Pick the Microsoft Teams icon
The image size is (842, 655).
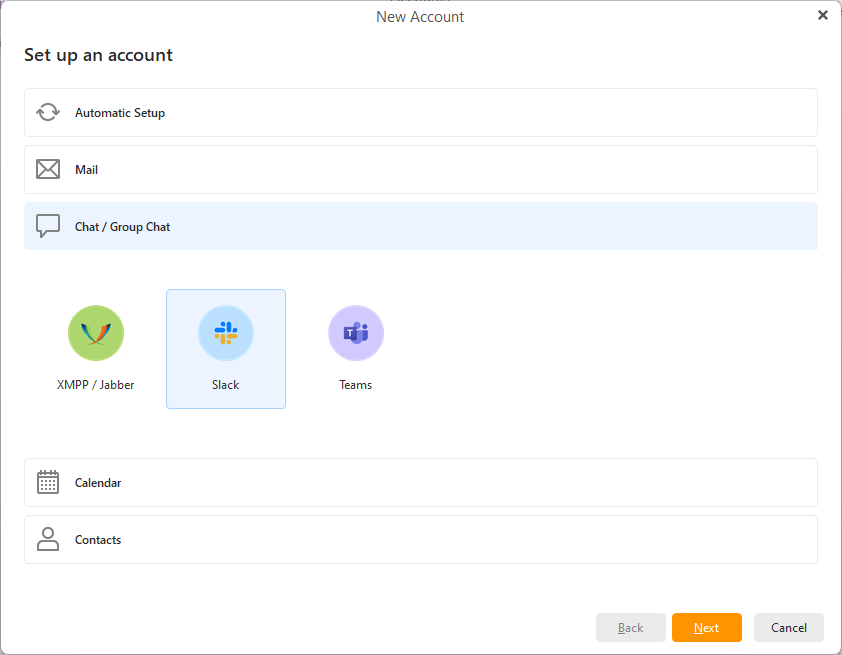(x=355, y=333)
